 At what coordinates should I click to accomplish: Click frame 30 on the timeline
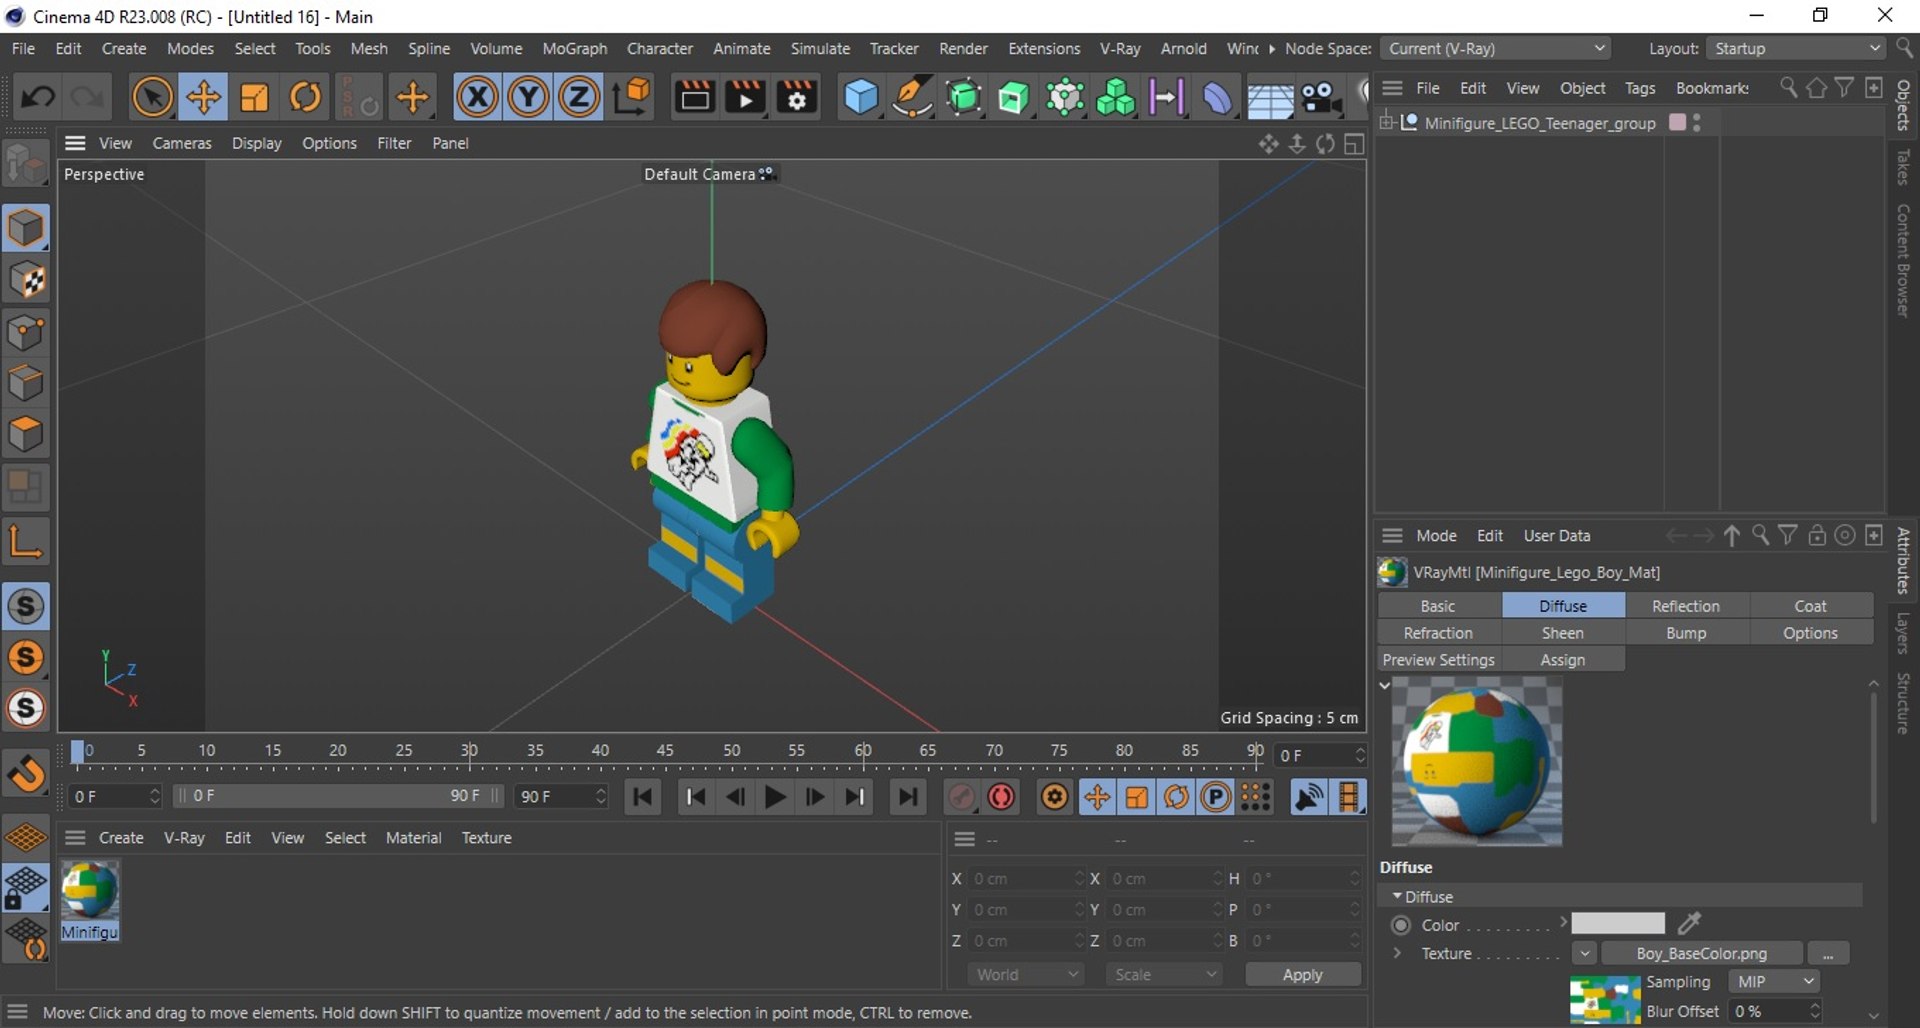469,751
